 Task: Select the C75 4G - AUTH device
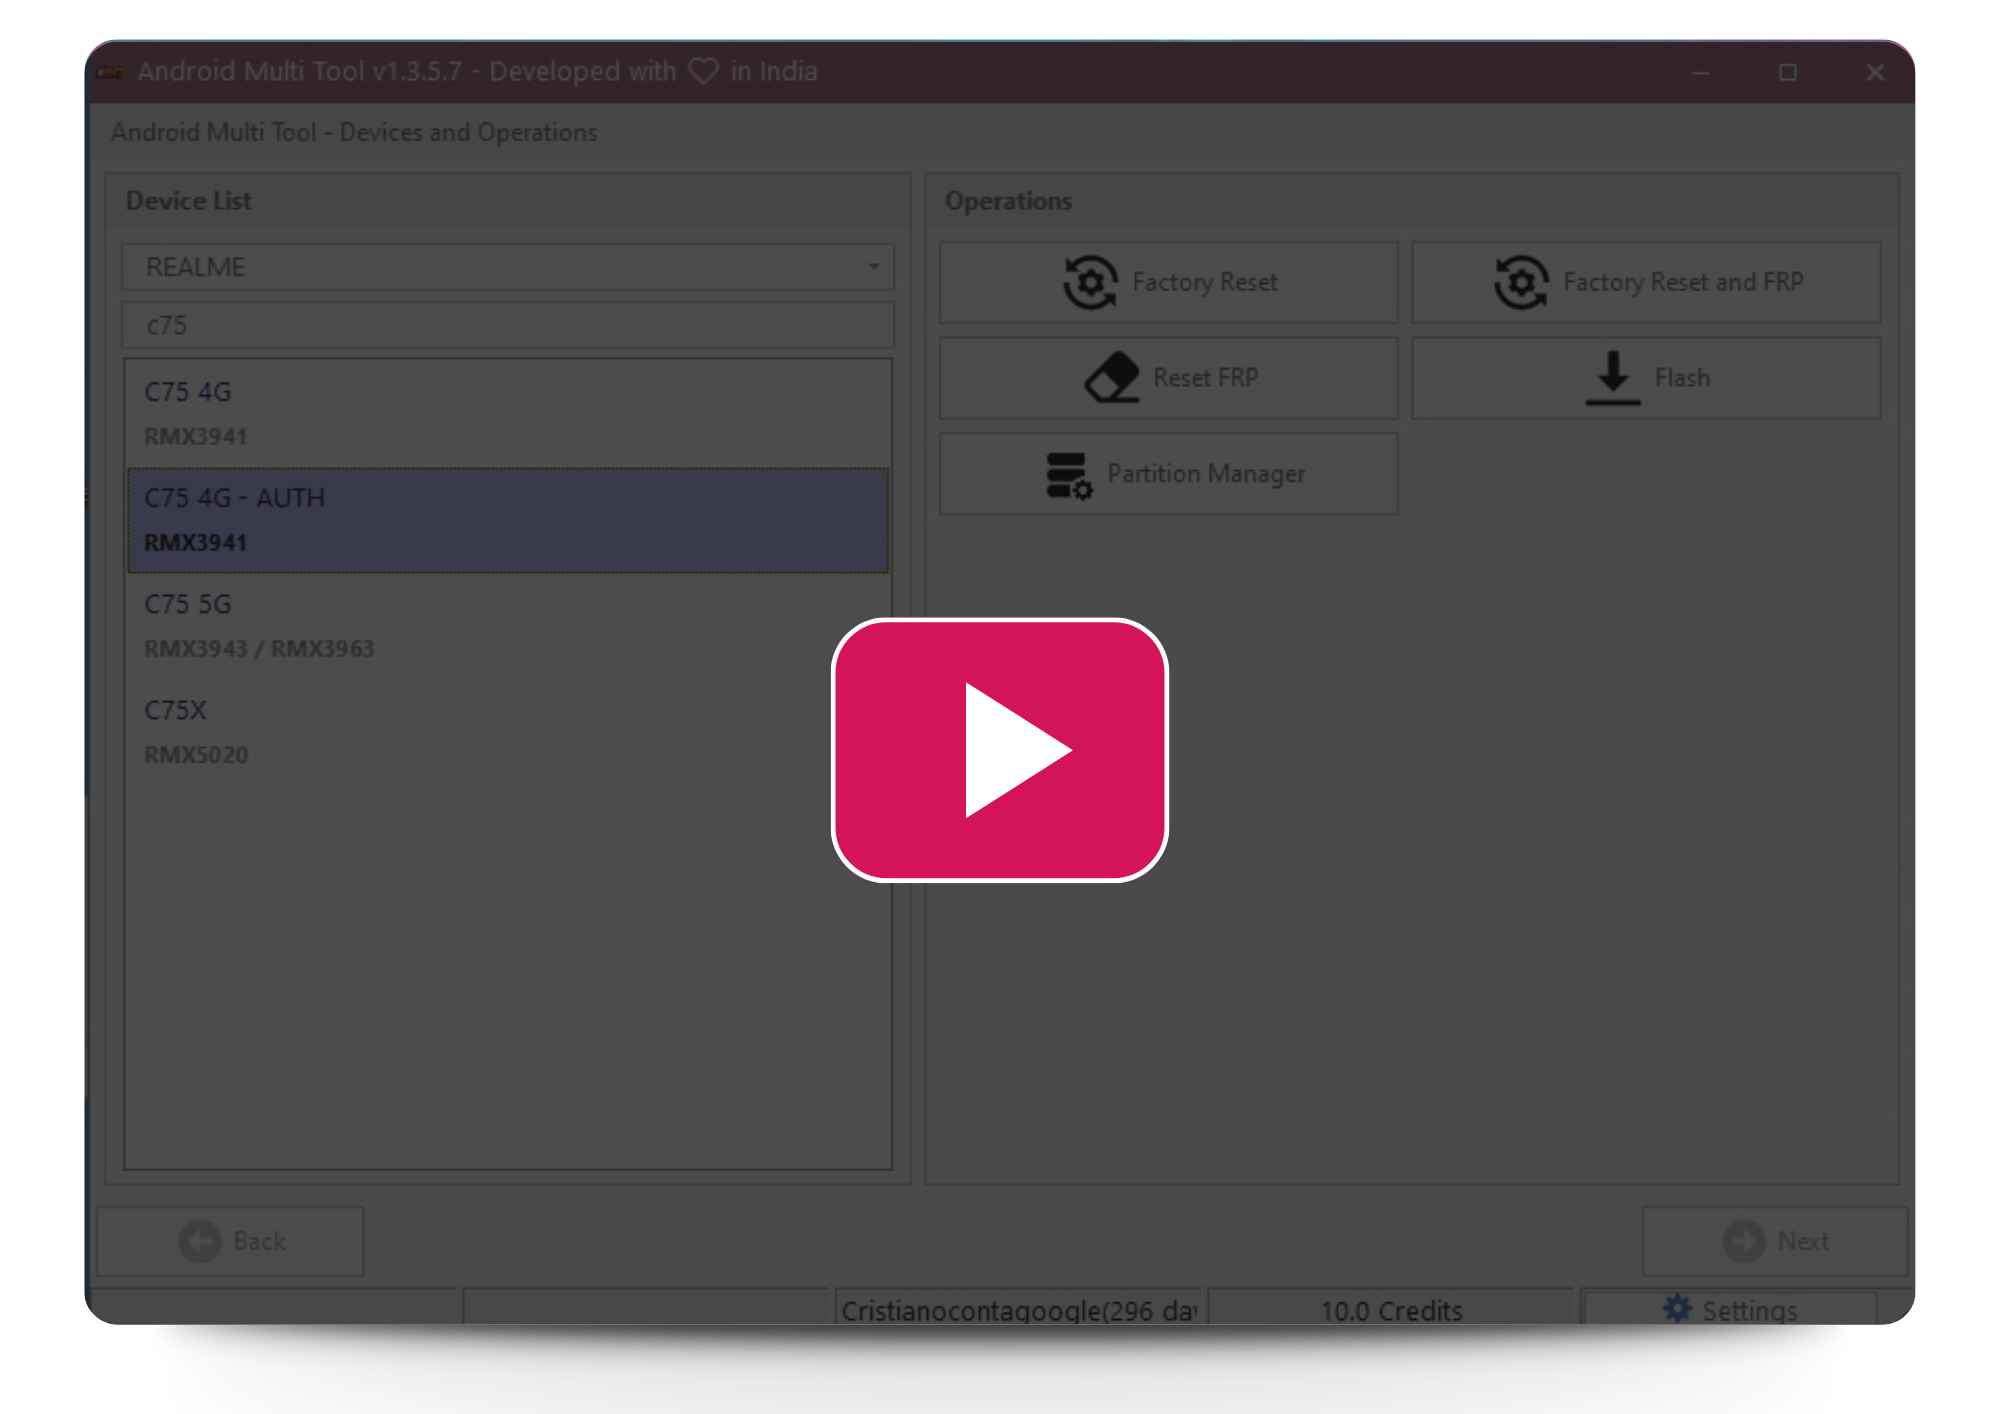coord(508,520)
